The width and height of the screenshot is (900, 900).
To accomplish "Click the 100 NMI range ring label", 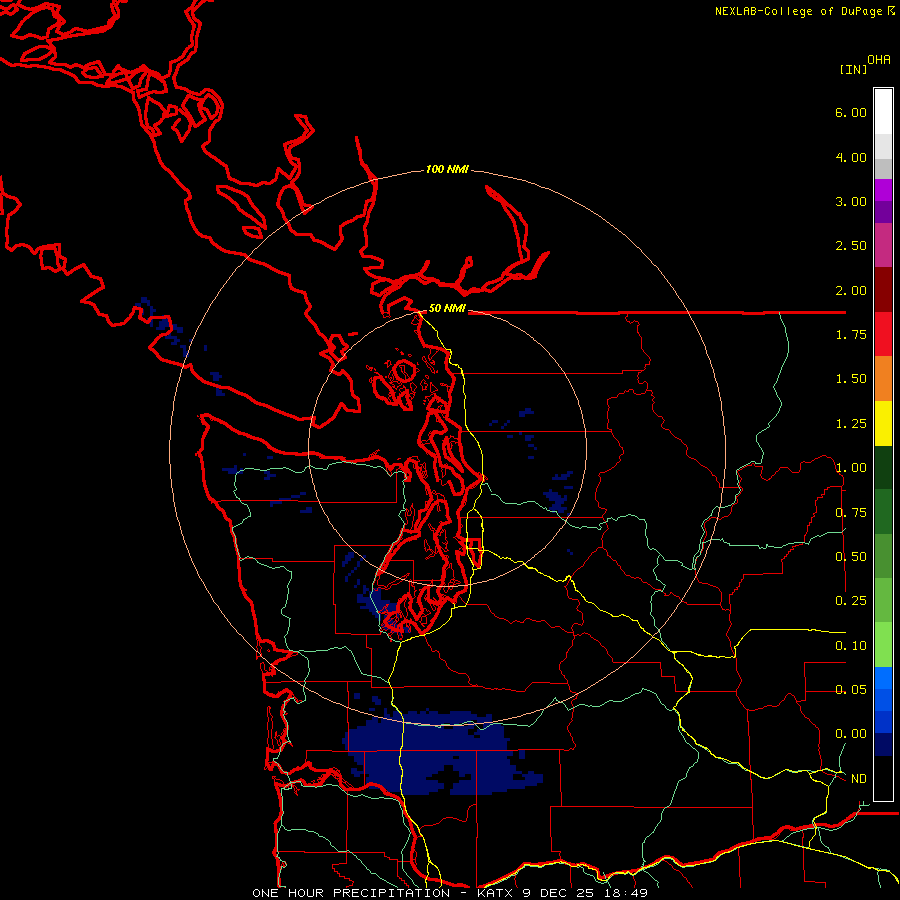I will [447, 169].
